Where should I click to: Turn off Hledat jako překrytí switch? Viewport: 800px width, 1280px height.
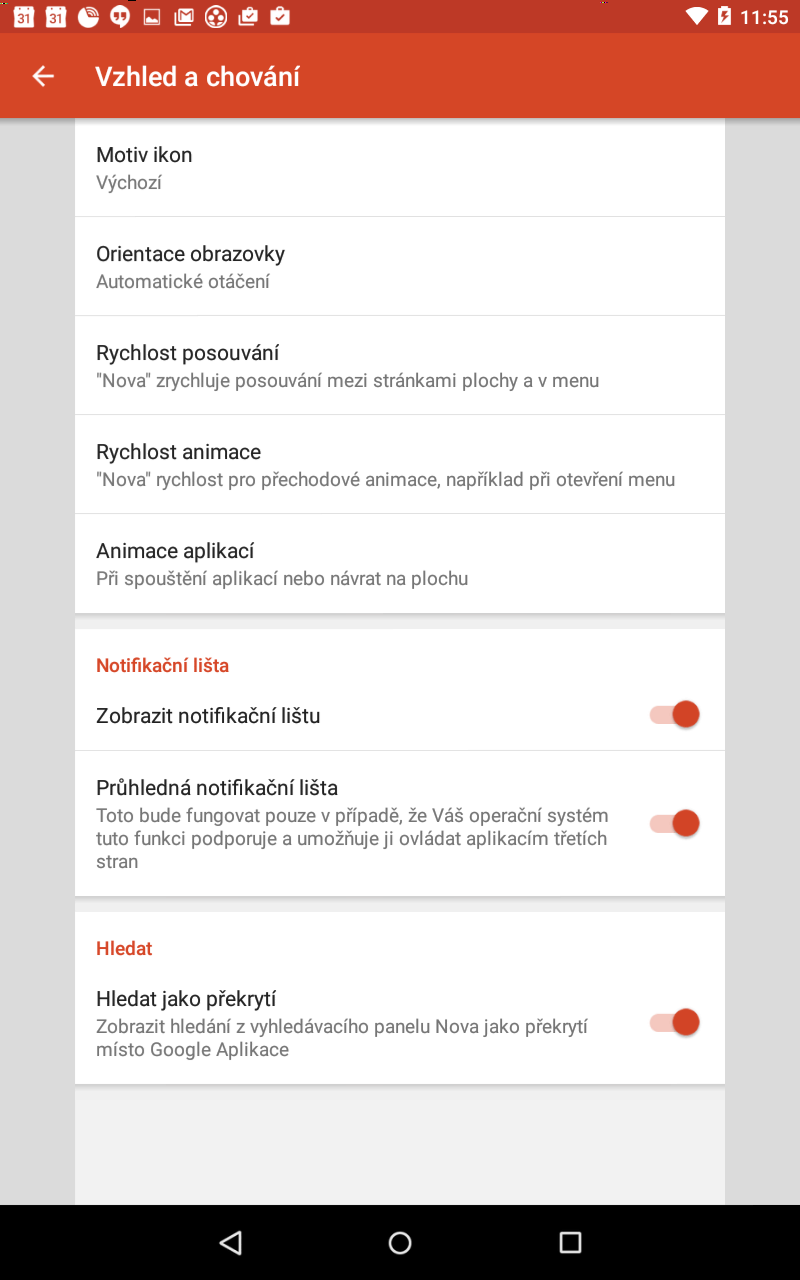674,1022
